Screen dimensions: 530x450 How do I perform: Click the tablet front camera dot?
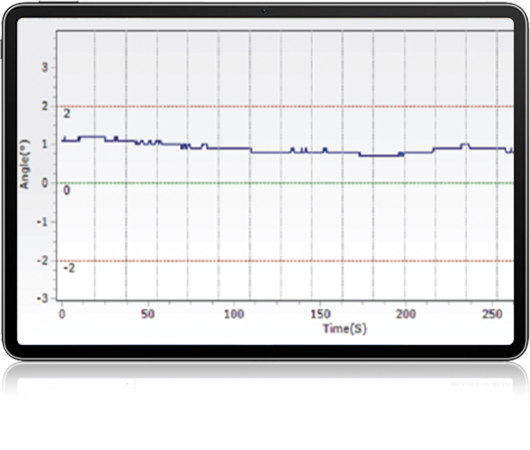(x=265, y=11)
